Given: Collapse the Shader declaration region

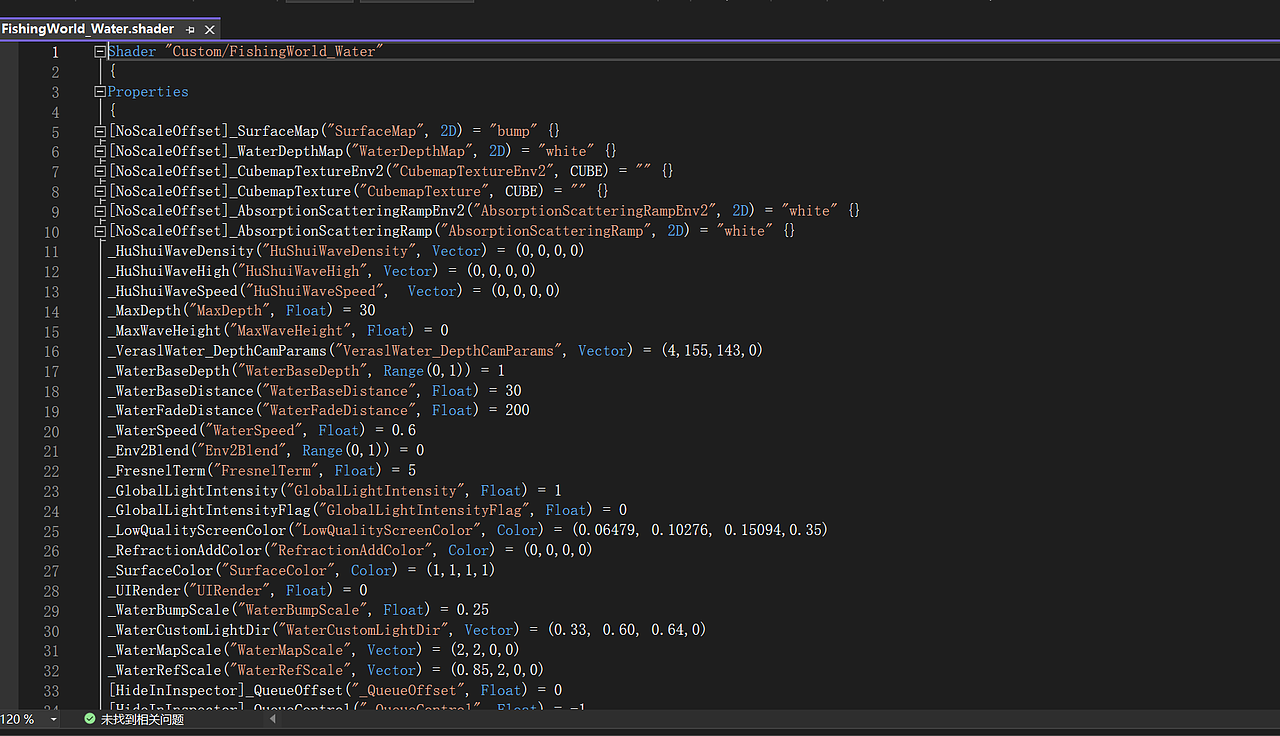Looking at the screenshot, I should (99, 51).
